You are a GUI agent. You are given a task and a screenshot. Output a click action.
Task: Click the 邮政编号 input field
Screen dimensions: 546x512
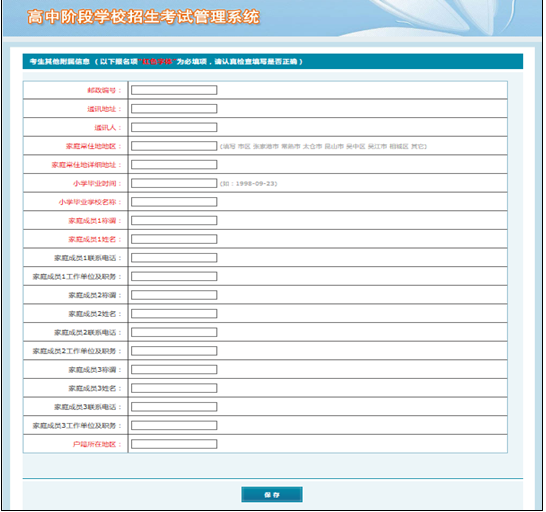tap(174, 90)
